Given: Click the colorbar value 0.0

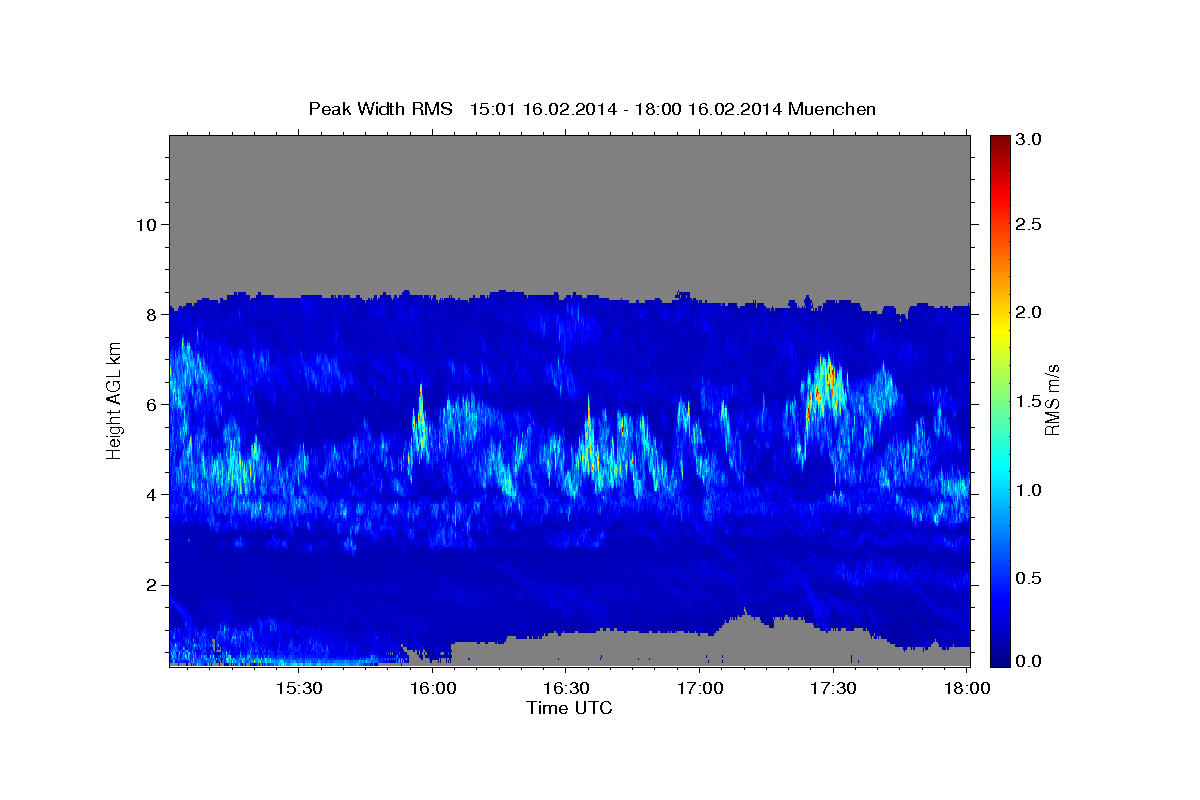Looking at the screenshot, I should point(1029,661).
